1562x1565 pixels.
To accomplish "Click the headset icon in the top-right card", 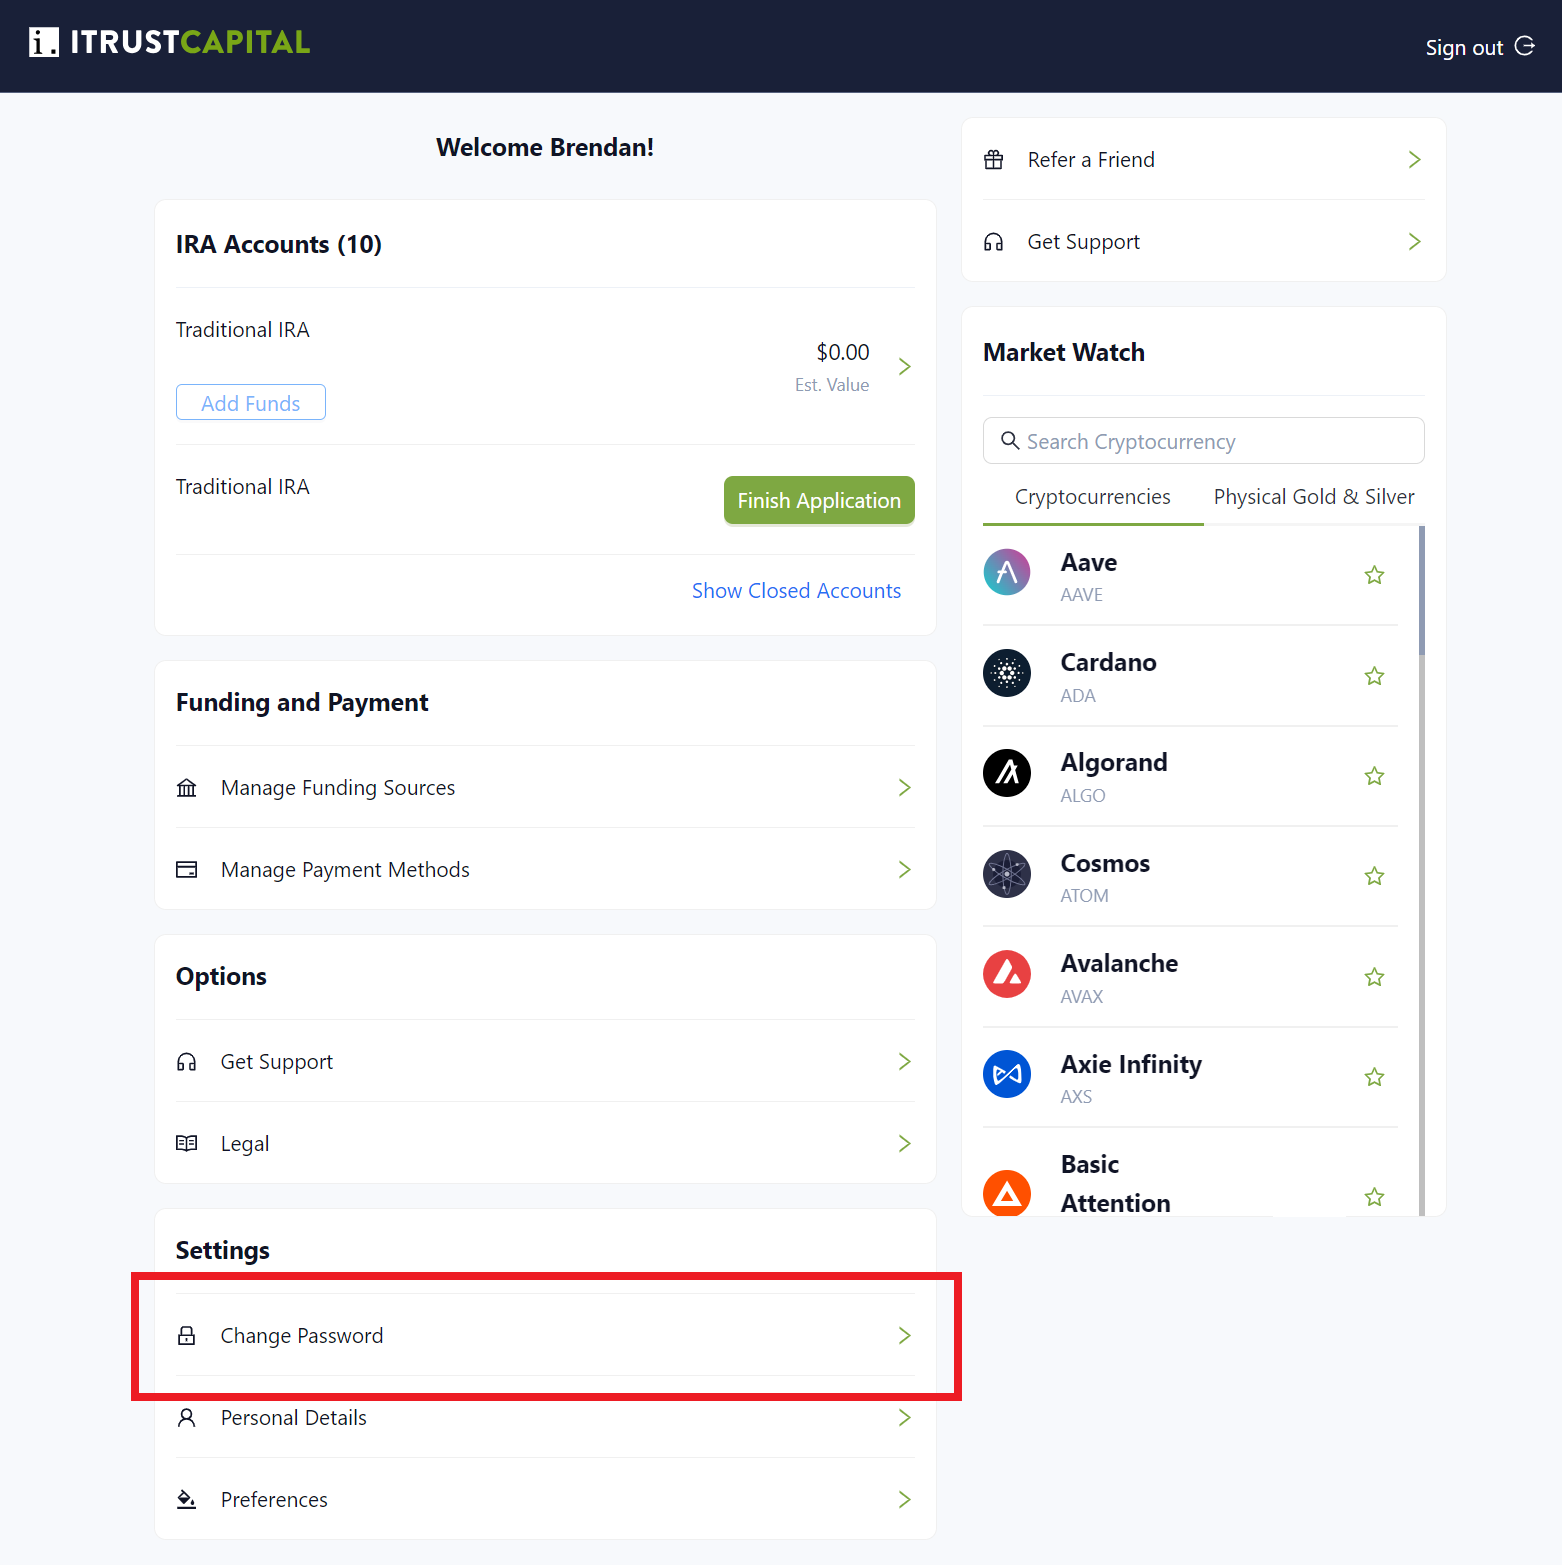I will coord(994,242).
